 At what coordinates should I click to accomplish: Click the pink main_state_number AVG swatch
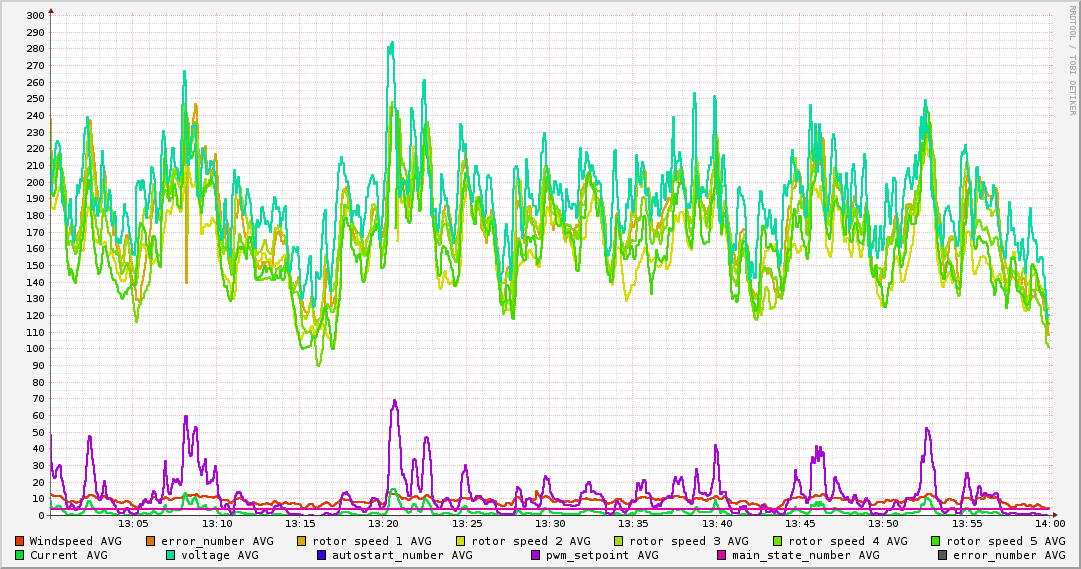[x=722, y=555]
